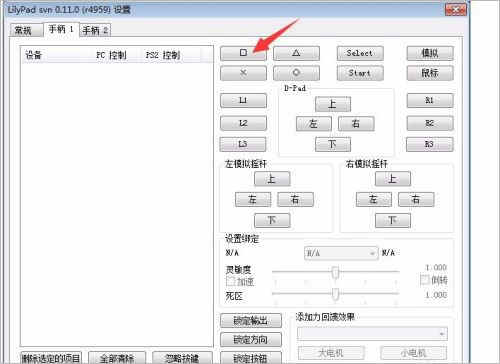Bind the D-Pad 上 (up) button
The image size is (500, 364).
click(333, 104)
